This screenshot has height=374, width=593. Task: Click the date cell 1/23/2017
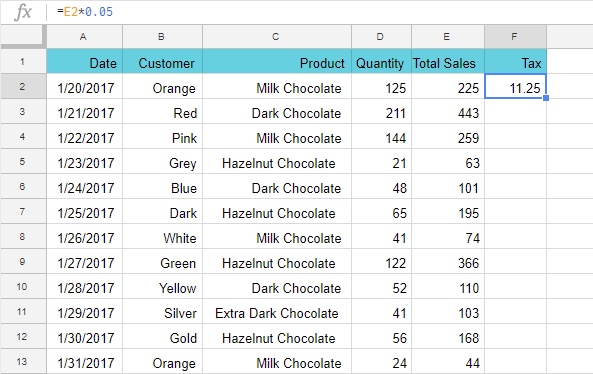tap(84, 161)
